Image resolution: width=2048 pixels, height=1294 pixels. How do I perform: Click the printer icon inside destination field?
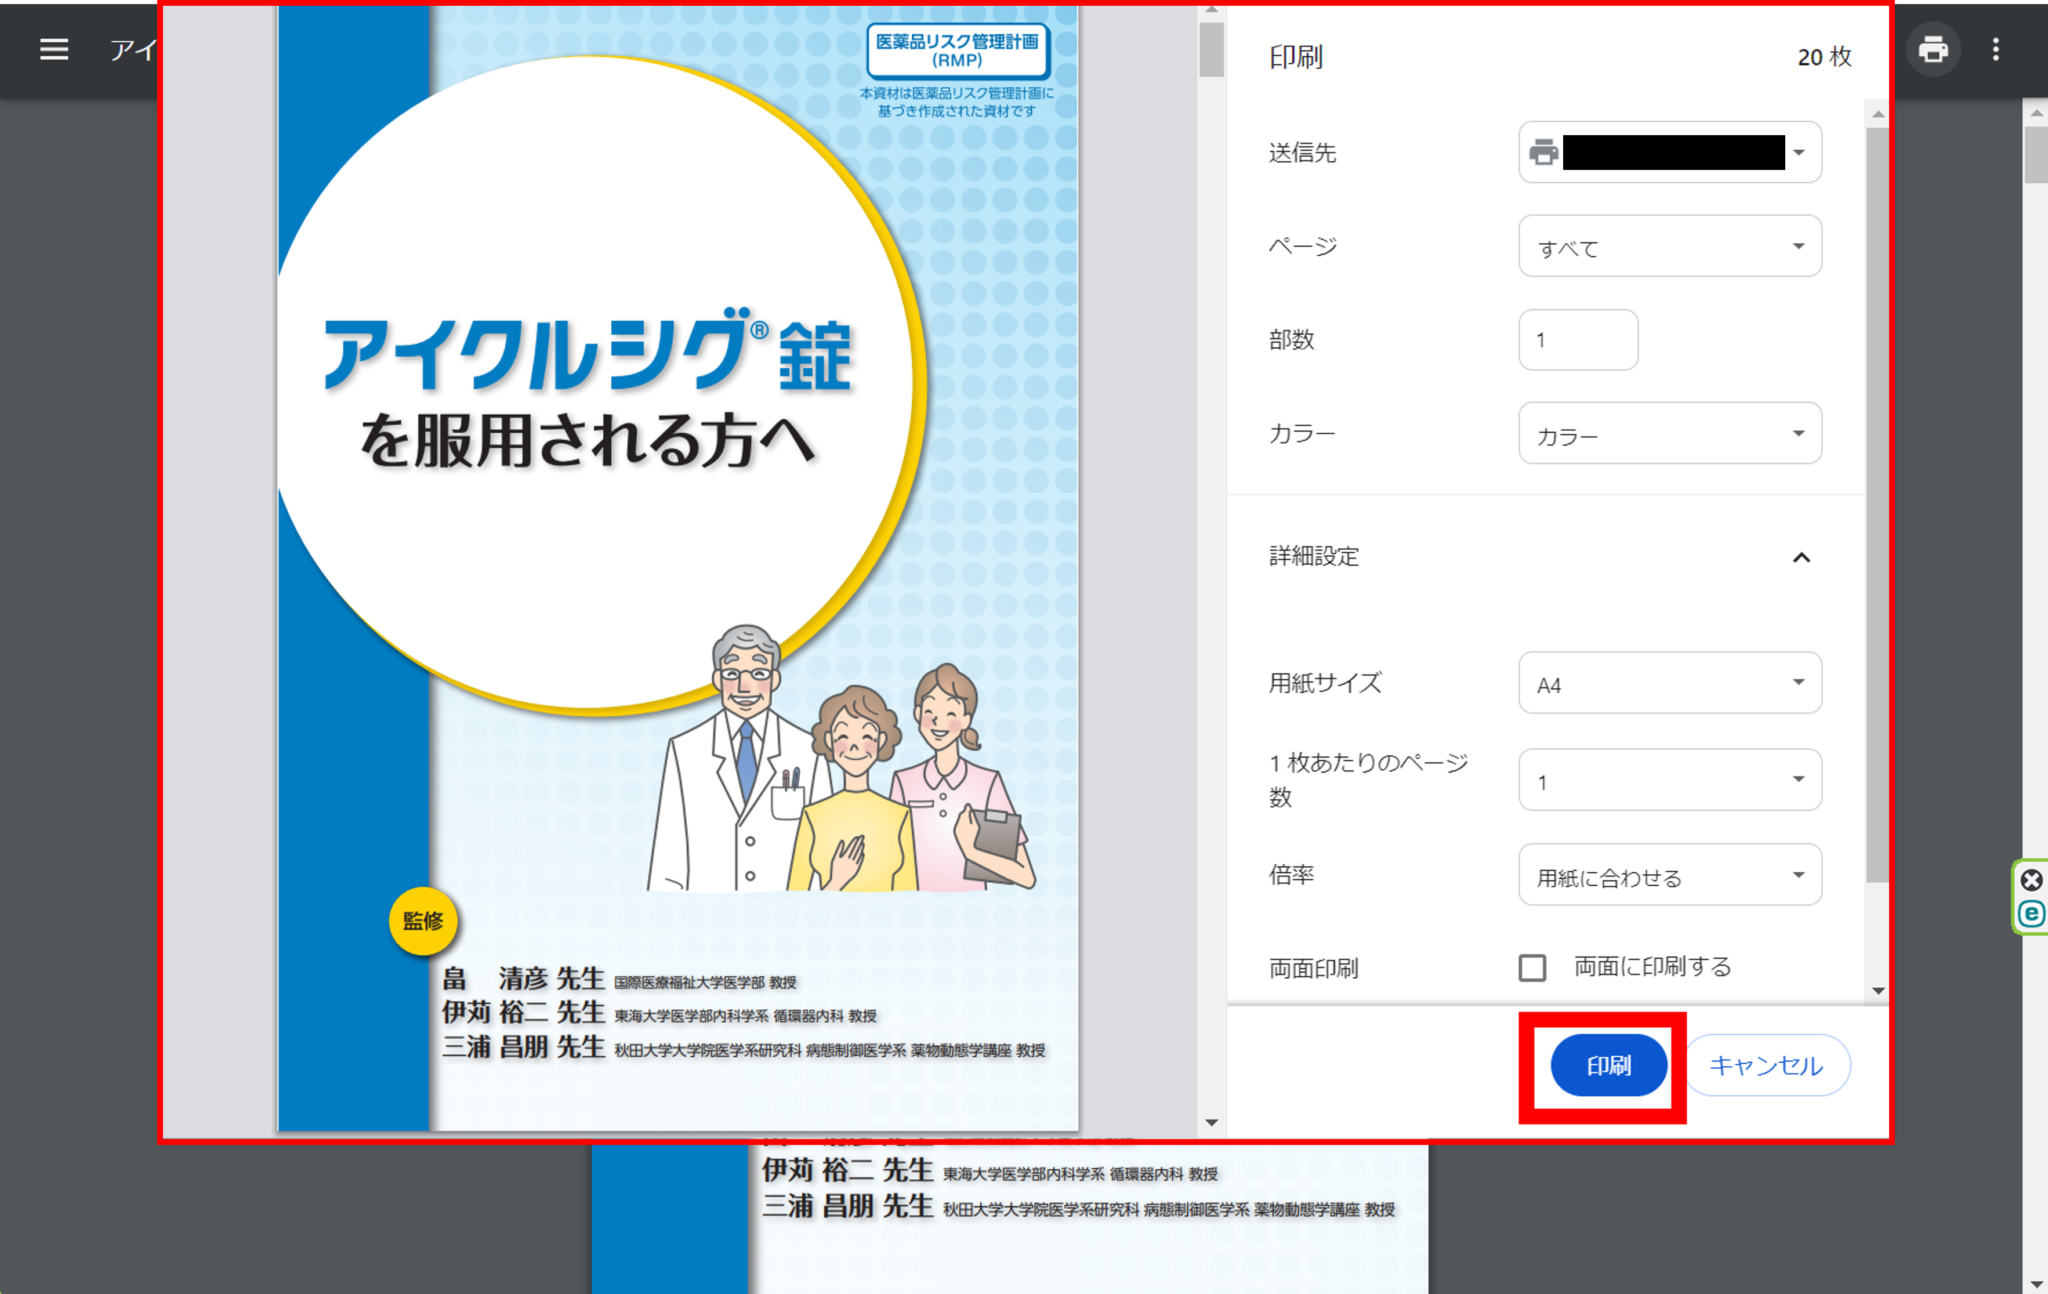click(x=1544, y=152)
